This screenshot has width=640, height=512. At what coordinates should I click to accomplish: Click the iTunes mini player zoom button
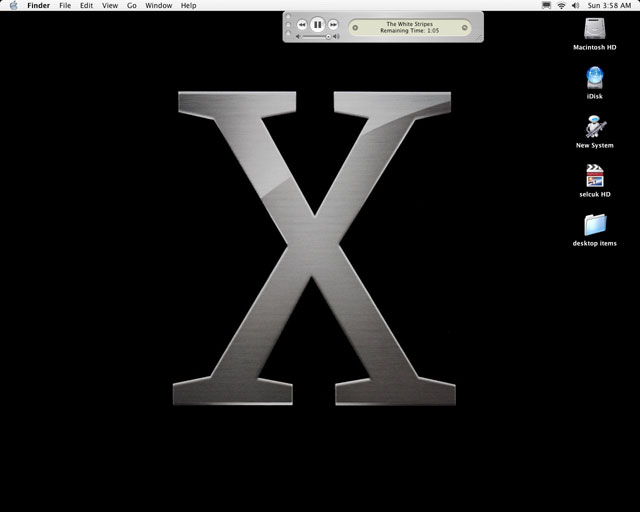288,33
